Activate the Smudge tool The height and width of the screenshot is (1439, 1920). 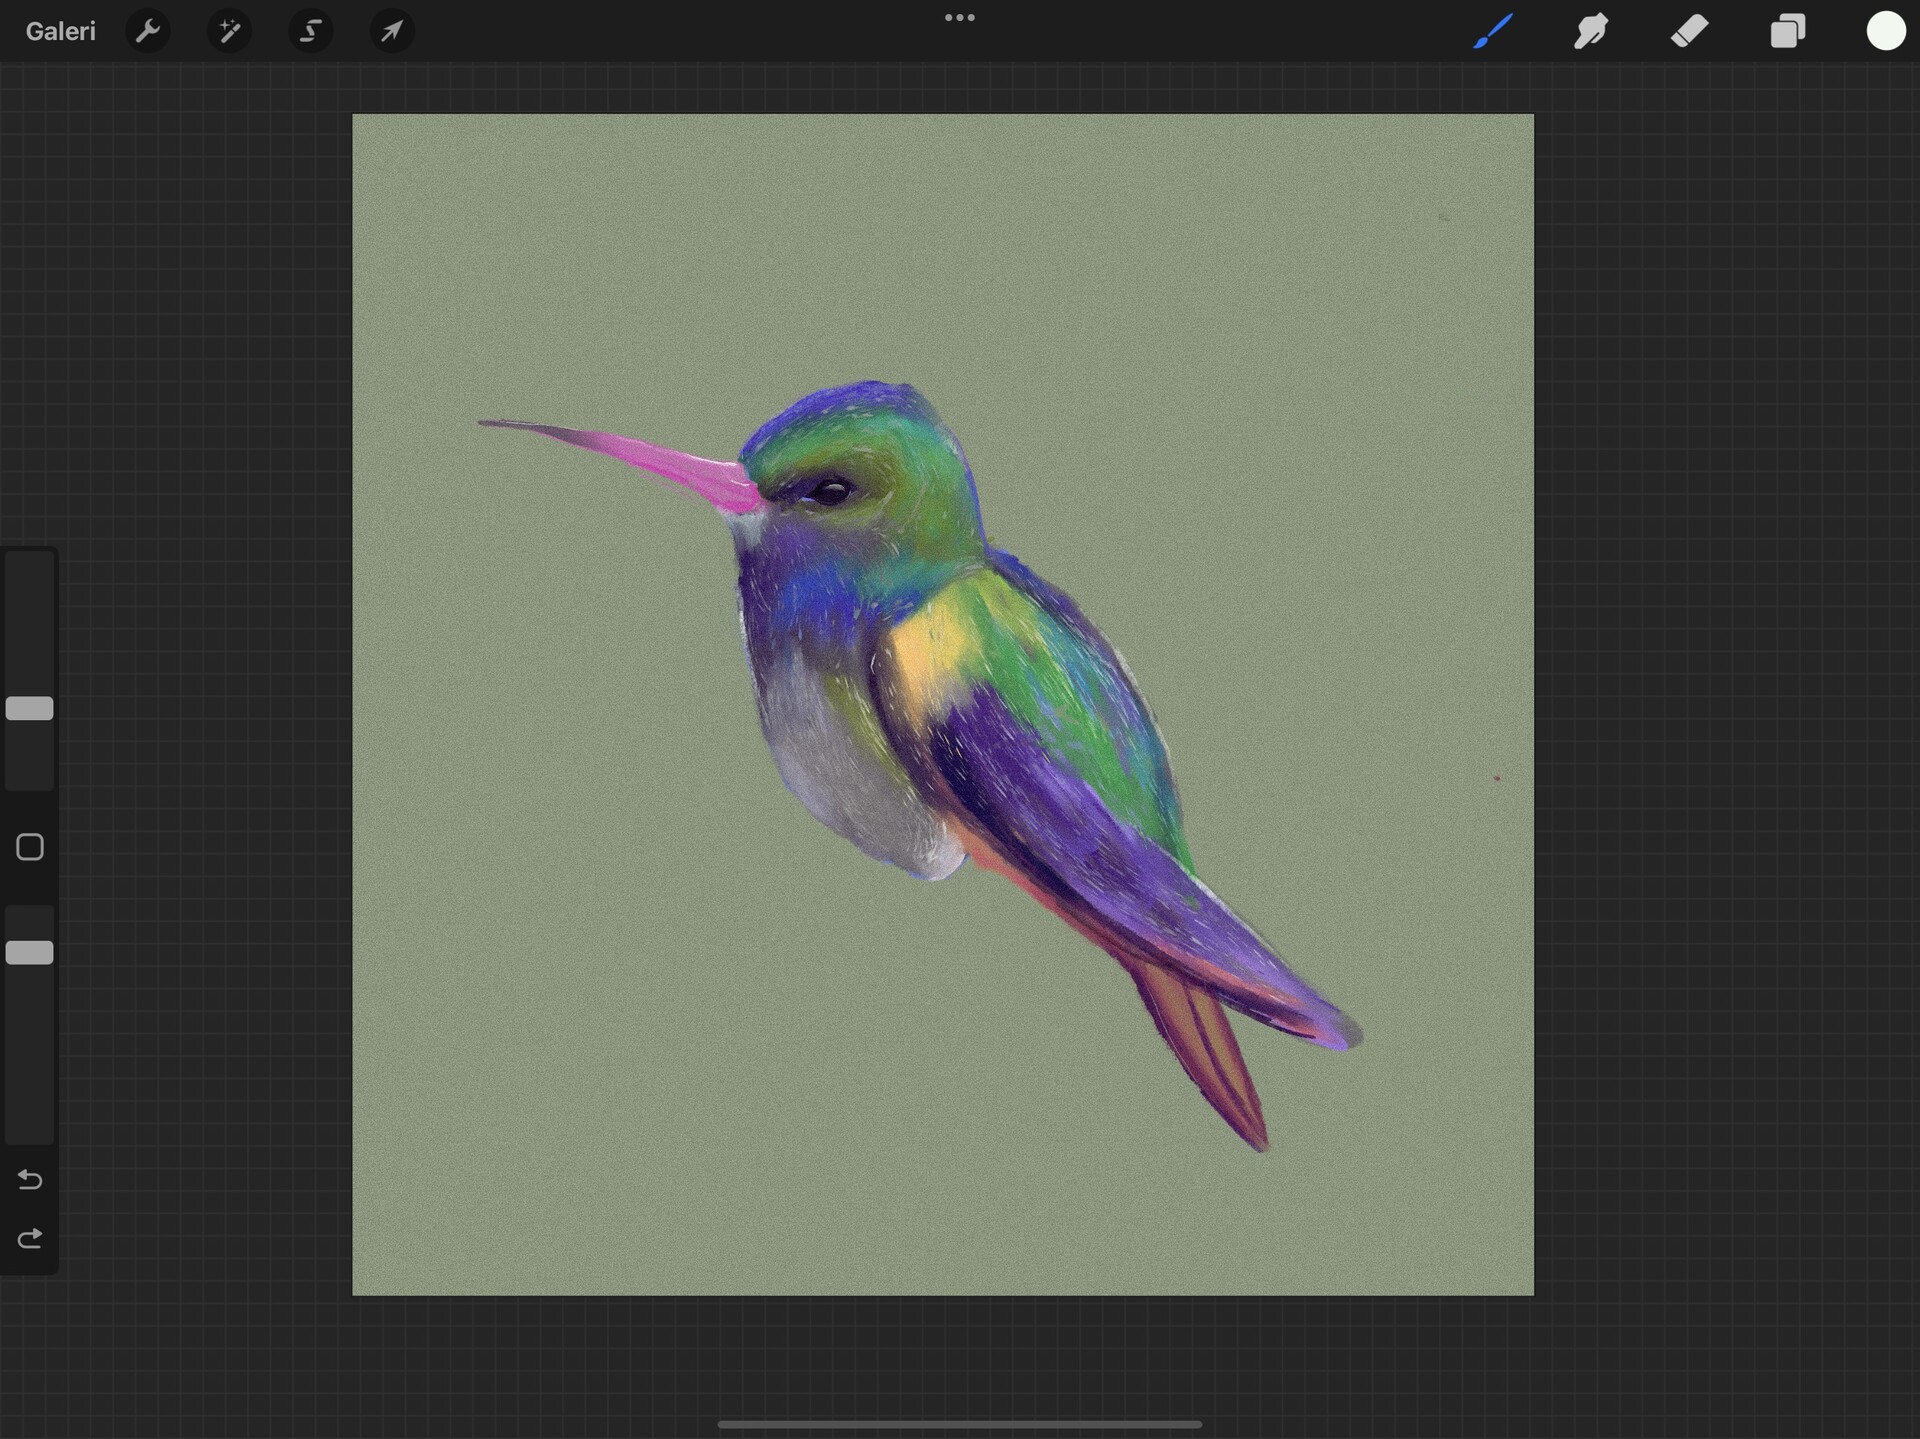click(x=1590, y=30)
